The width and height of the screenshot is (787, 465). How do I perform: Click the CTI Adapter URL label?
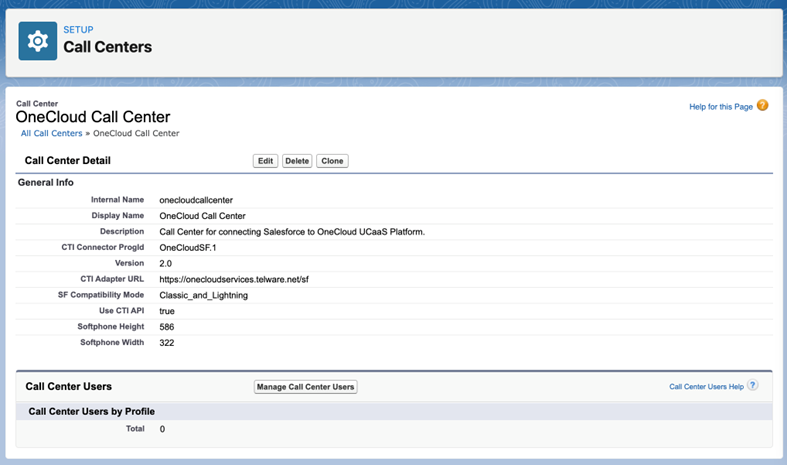tap(112, 279)
